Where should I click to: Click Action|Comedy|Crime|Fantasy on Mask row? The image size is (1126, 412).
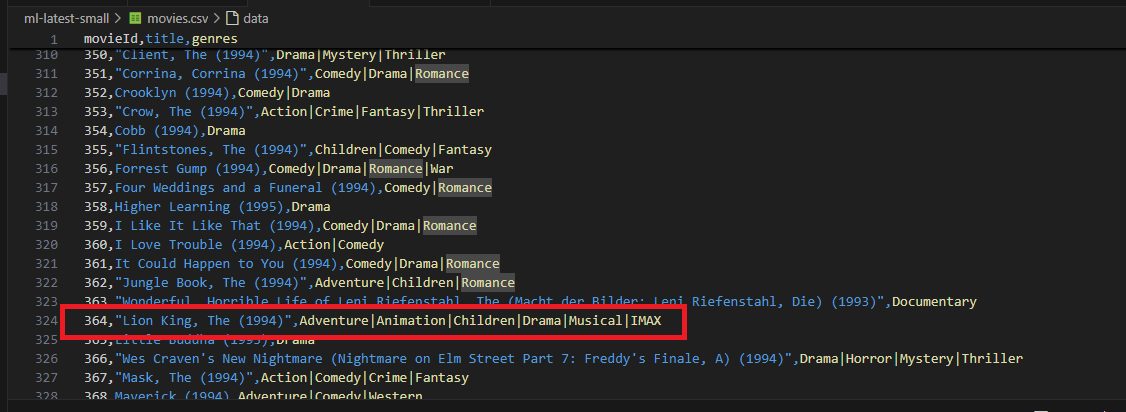(x=365, y=378)
